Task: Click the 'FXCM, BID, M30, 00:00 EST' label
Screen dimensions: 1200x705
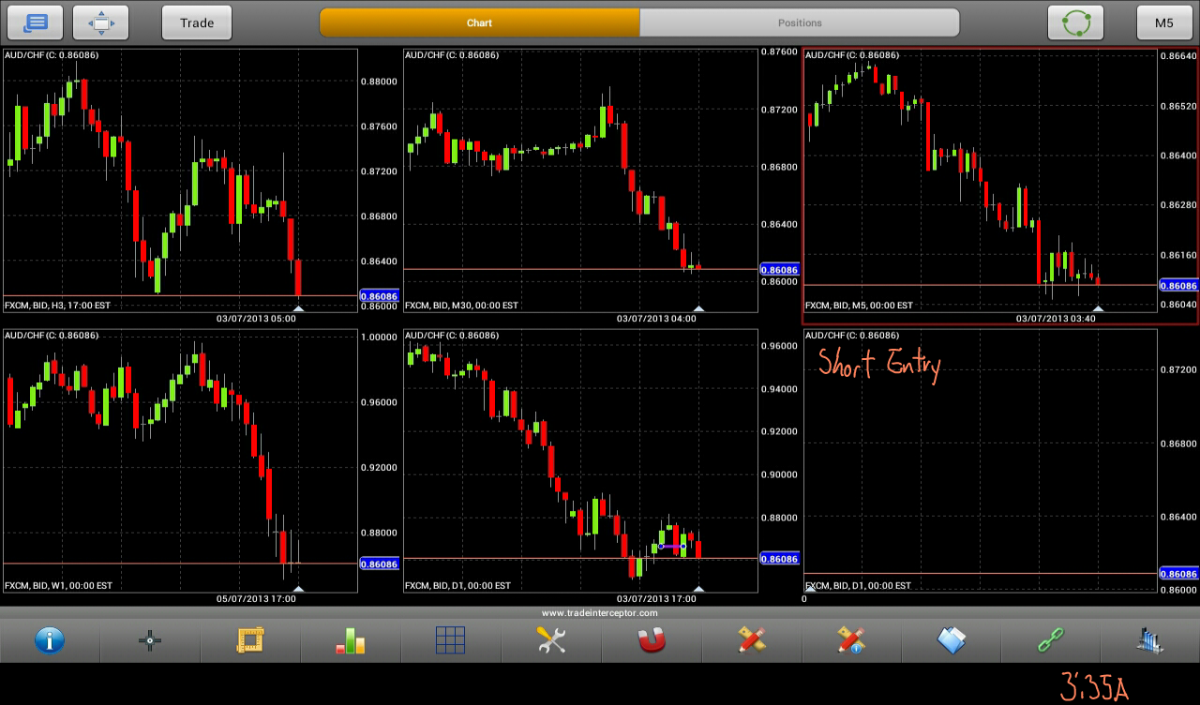Action: click(461, 305)
